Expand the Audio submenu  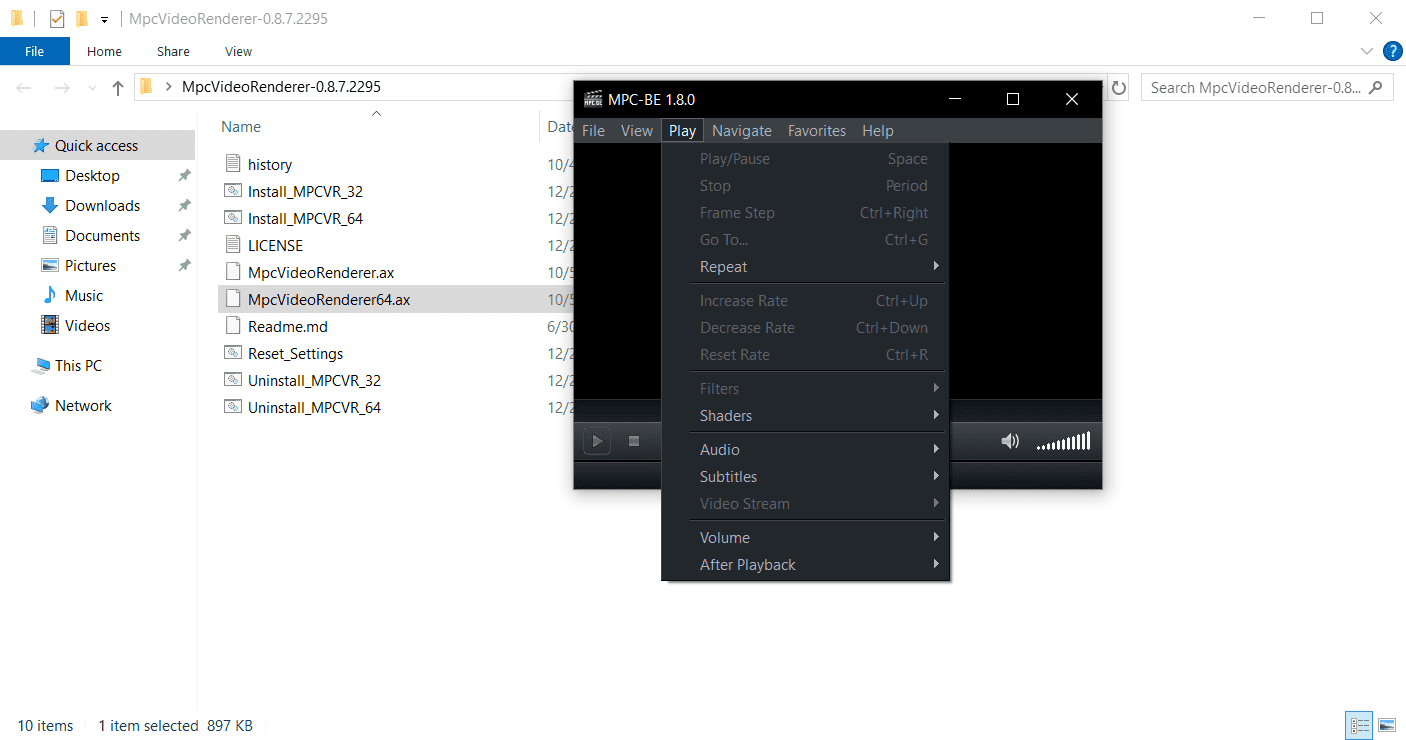pos(805,450)
